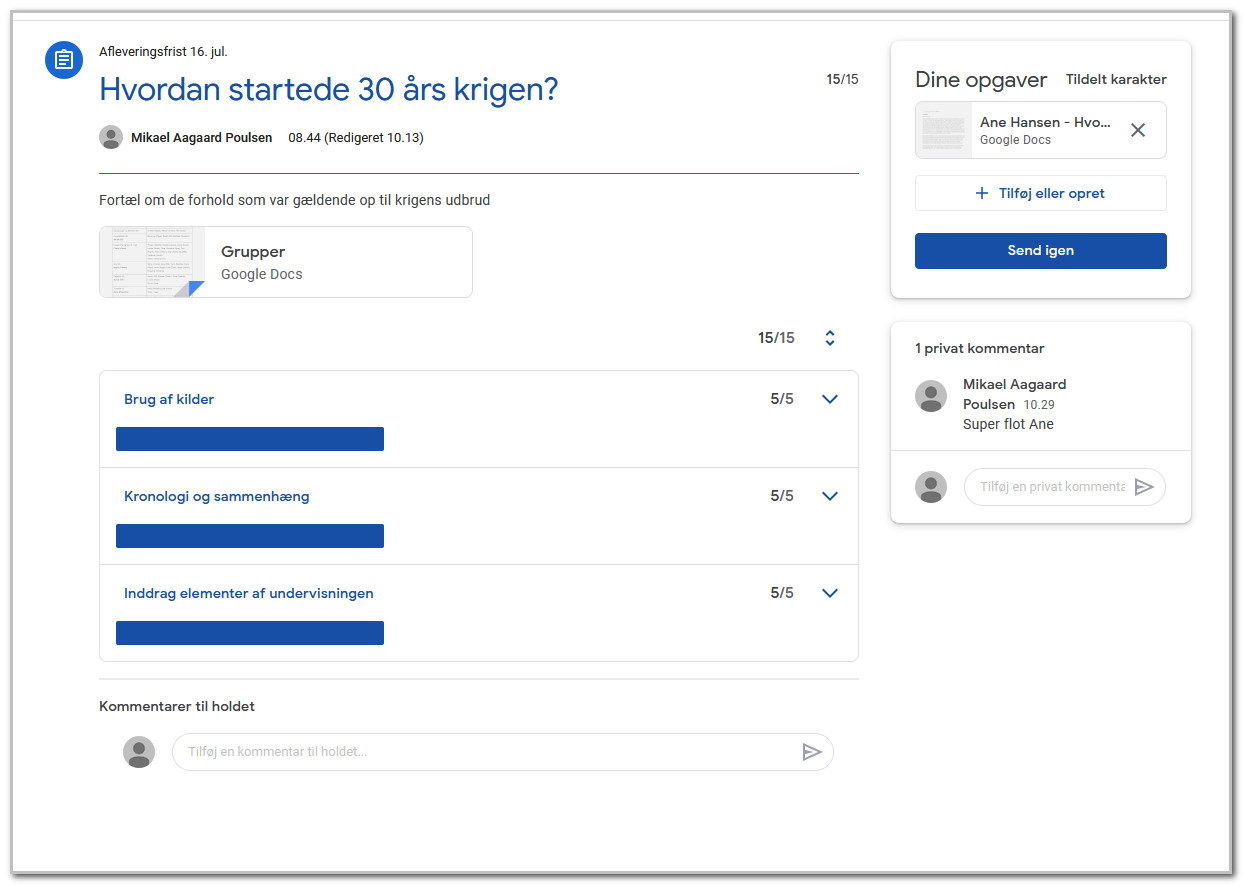This screenshot has width=1243, height=885.
Task: Open the Tilføj eller opret button
Action: [1041, 193]
